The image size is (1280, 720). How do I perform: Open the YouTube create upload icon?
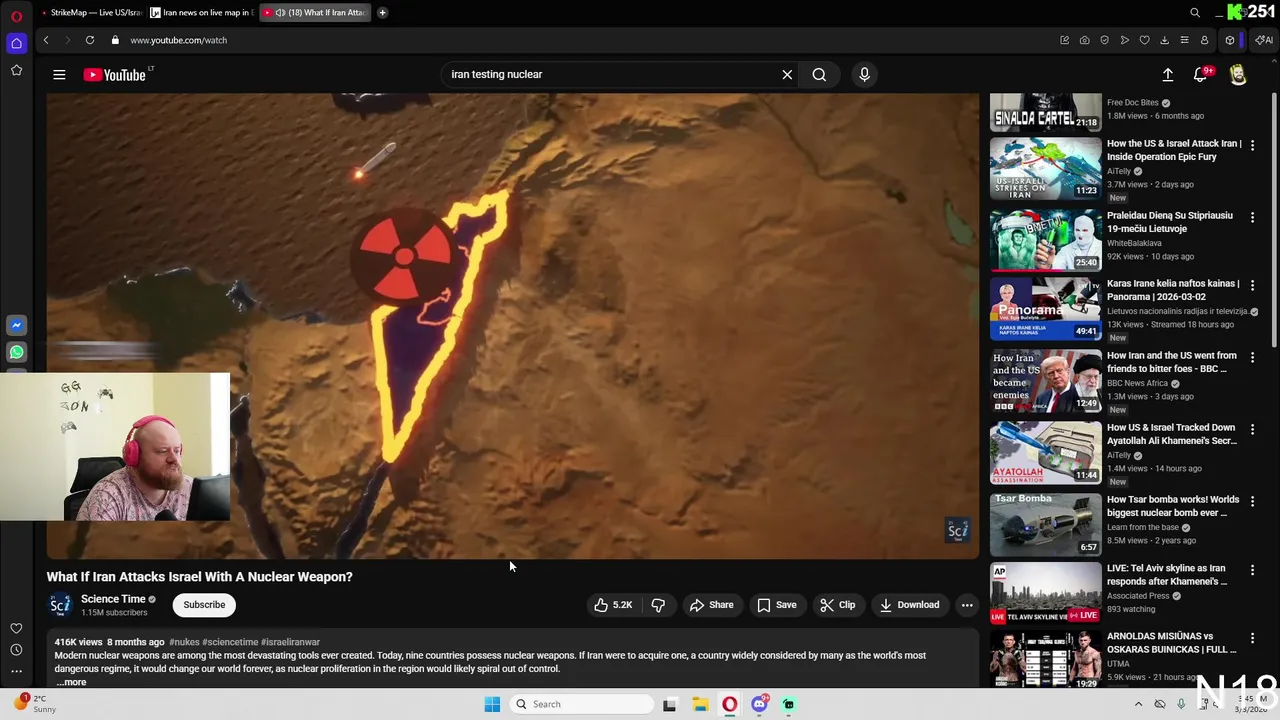(x=1168, y=75)
